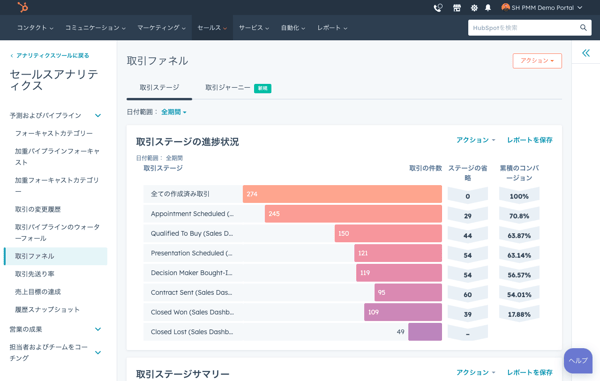Viewport: 600px width, 381px height.
Task: Select 加重フォーキャストカテゴリー report
Action: 57,186
